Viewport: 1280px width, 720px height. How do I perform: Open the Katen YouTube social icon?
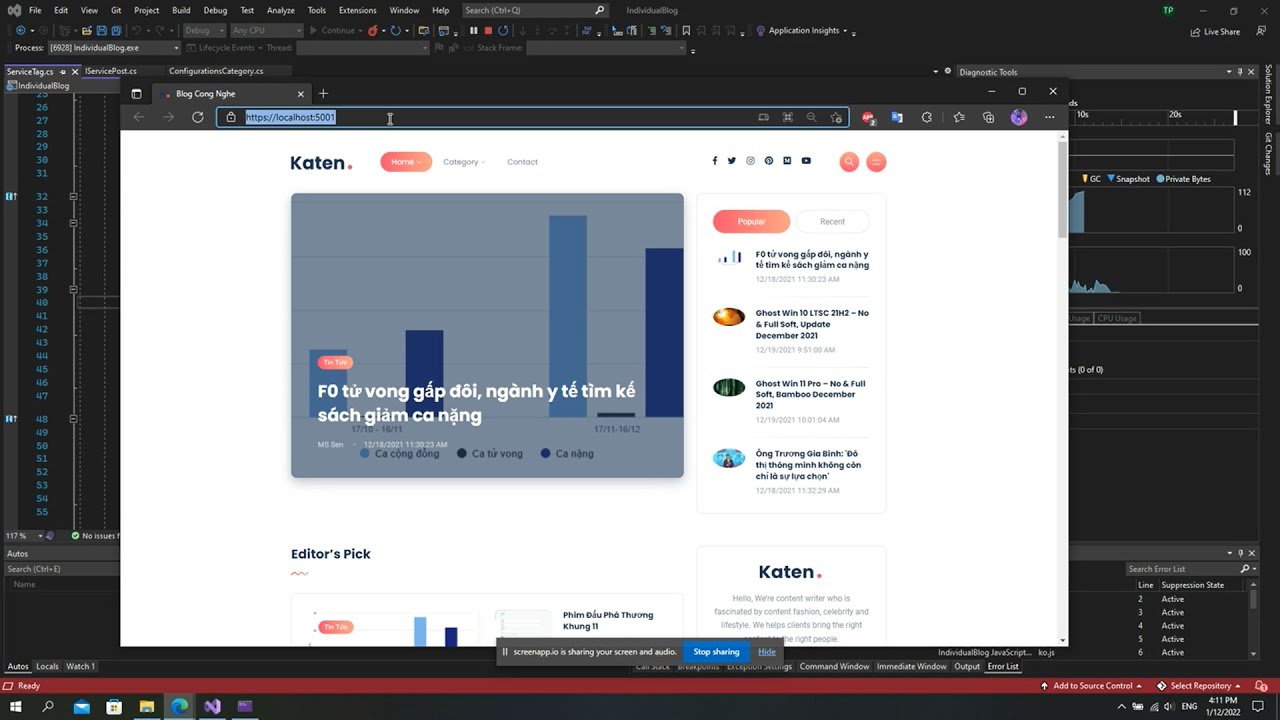(x=806, y=161)
